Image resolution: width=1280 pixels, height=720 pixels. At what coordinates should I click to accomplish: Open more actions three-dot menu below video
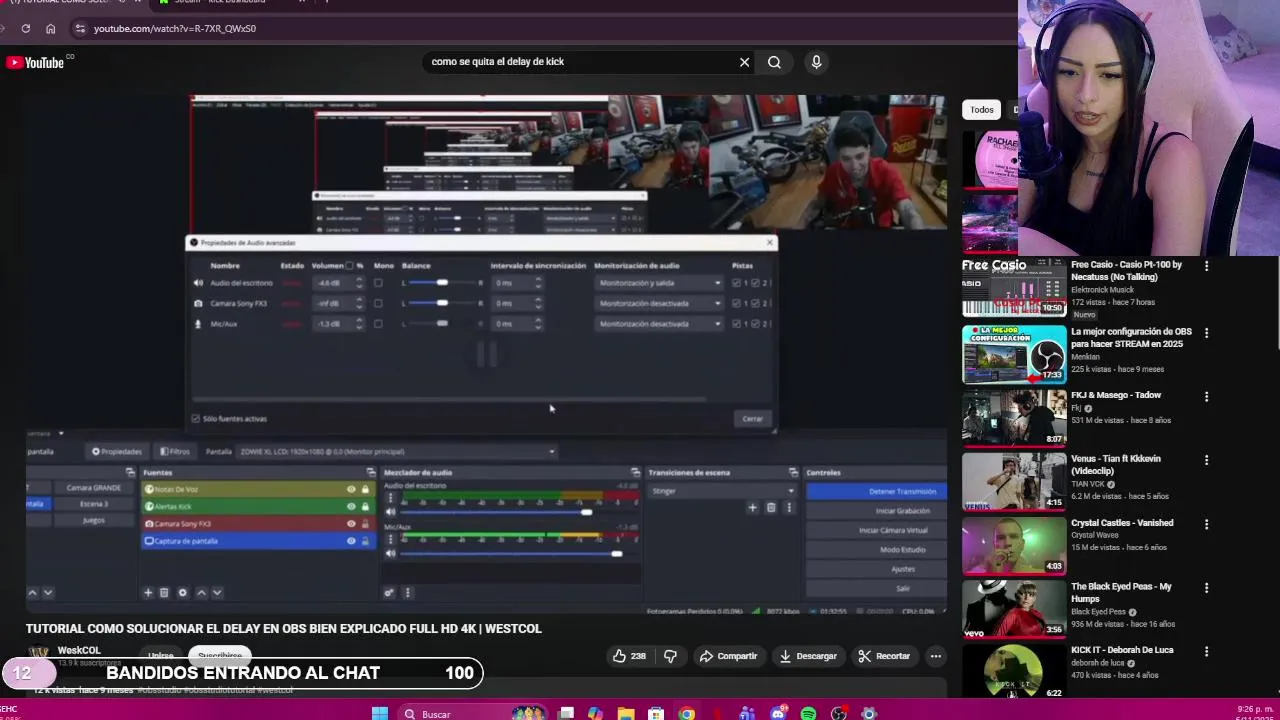[x=935, y=656]
